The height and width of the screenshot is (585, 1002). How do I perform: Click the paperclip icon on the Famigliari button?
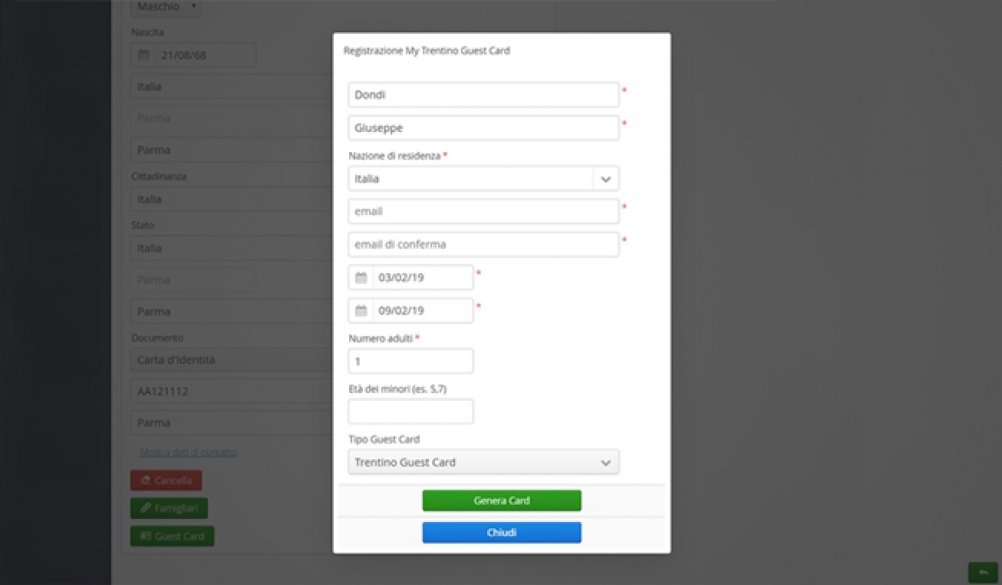pos(145,508)
